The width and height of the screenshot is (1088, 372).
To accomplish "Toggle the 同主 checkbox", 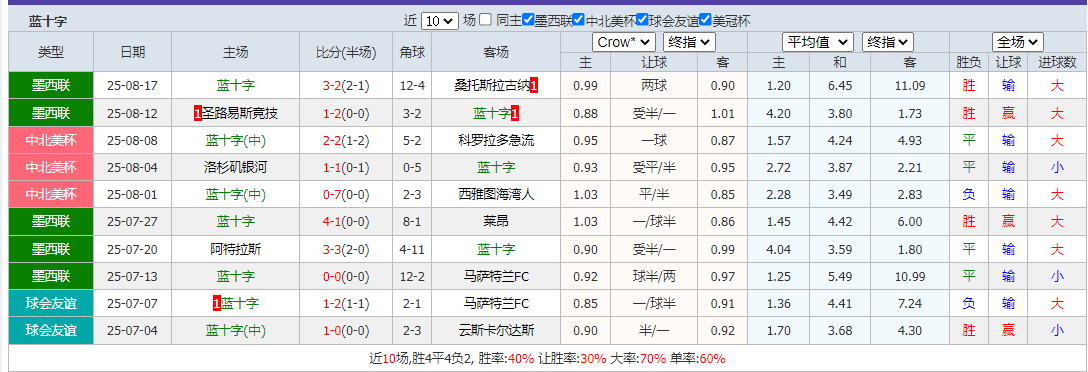I will click(x=486, y=20).
